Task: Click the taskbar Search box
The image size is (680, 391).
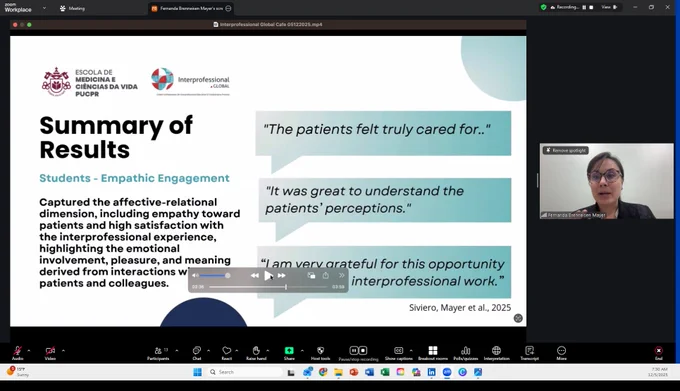Action: point(245,372)
